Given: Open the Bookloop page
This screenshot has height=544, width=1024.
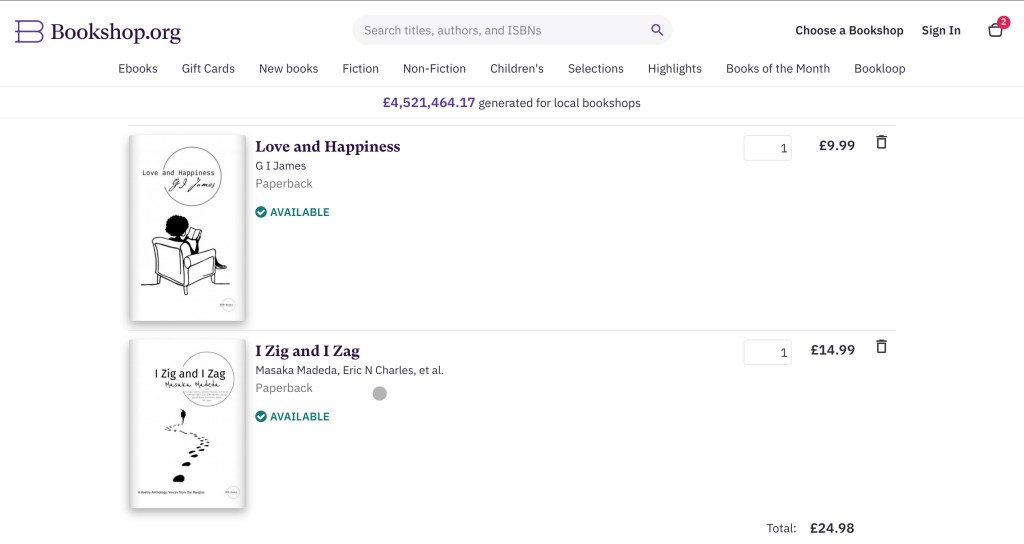Looking at the screenshot, I should 879,69.
